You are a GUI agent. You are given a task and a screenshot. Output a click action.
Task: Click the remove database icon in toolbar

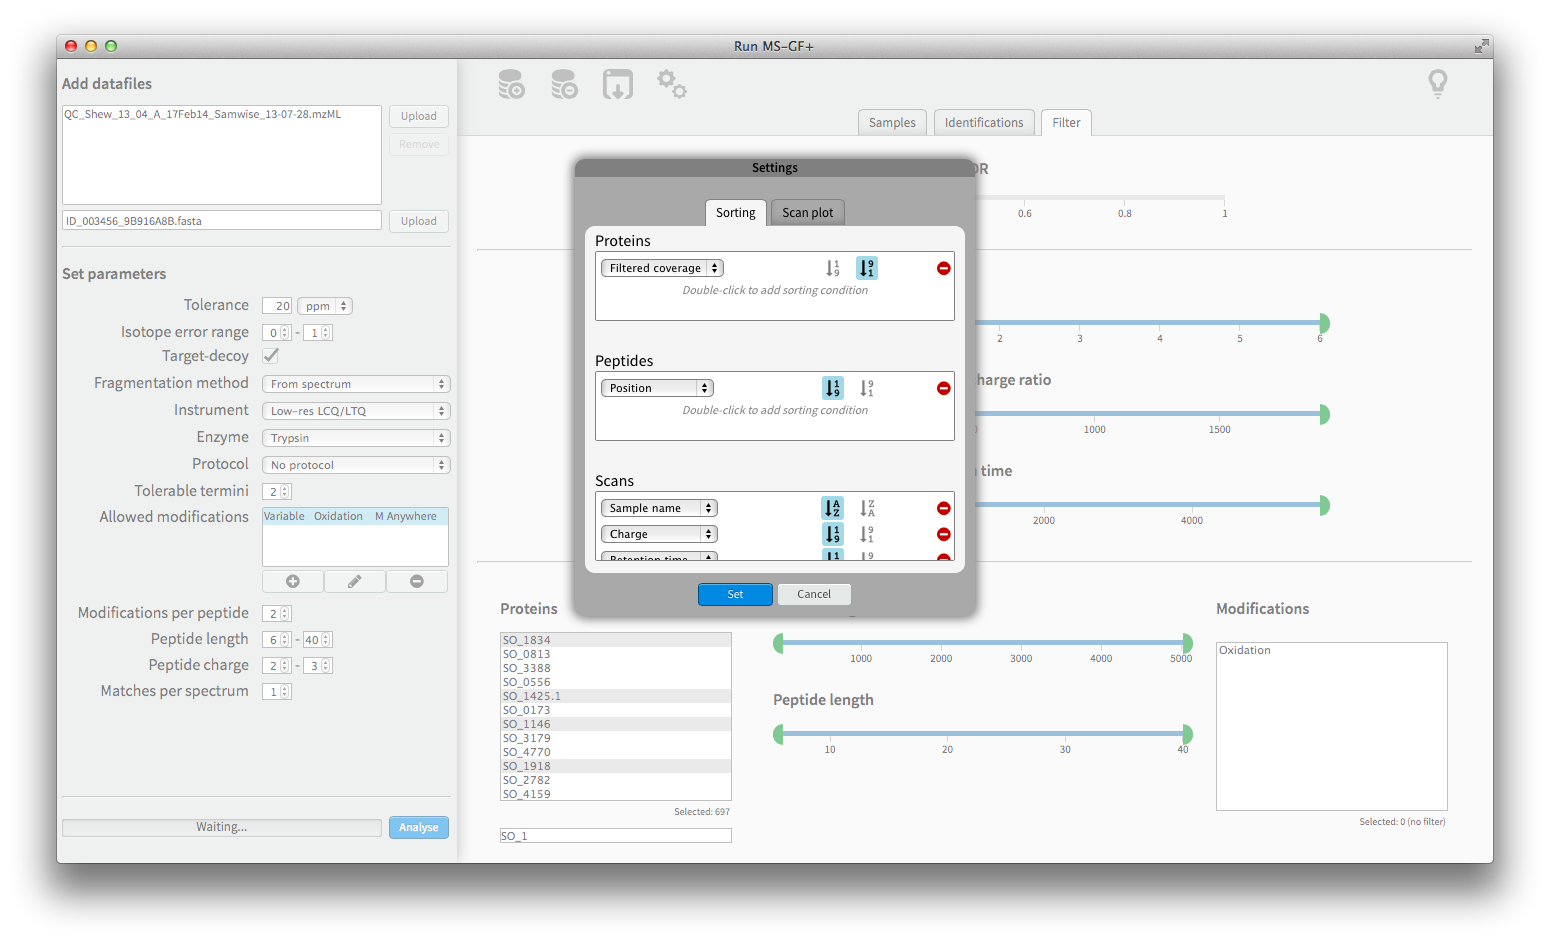[x=564, y=84]
